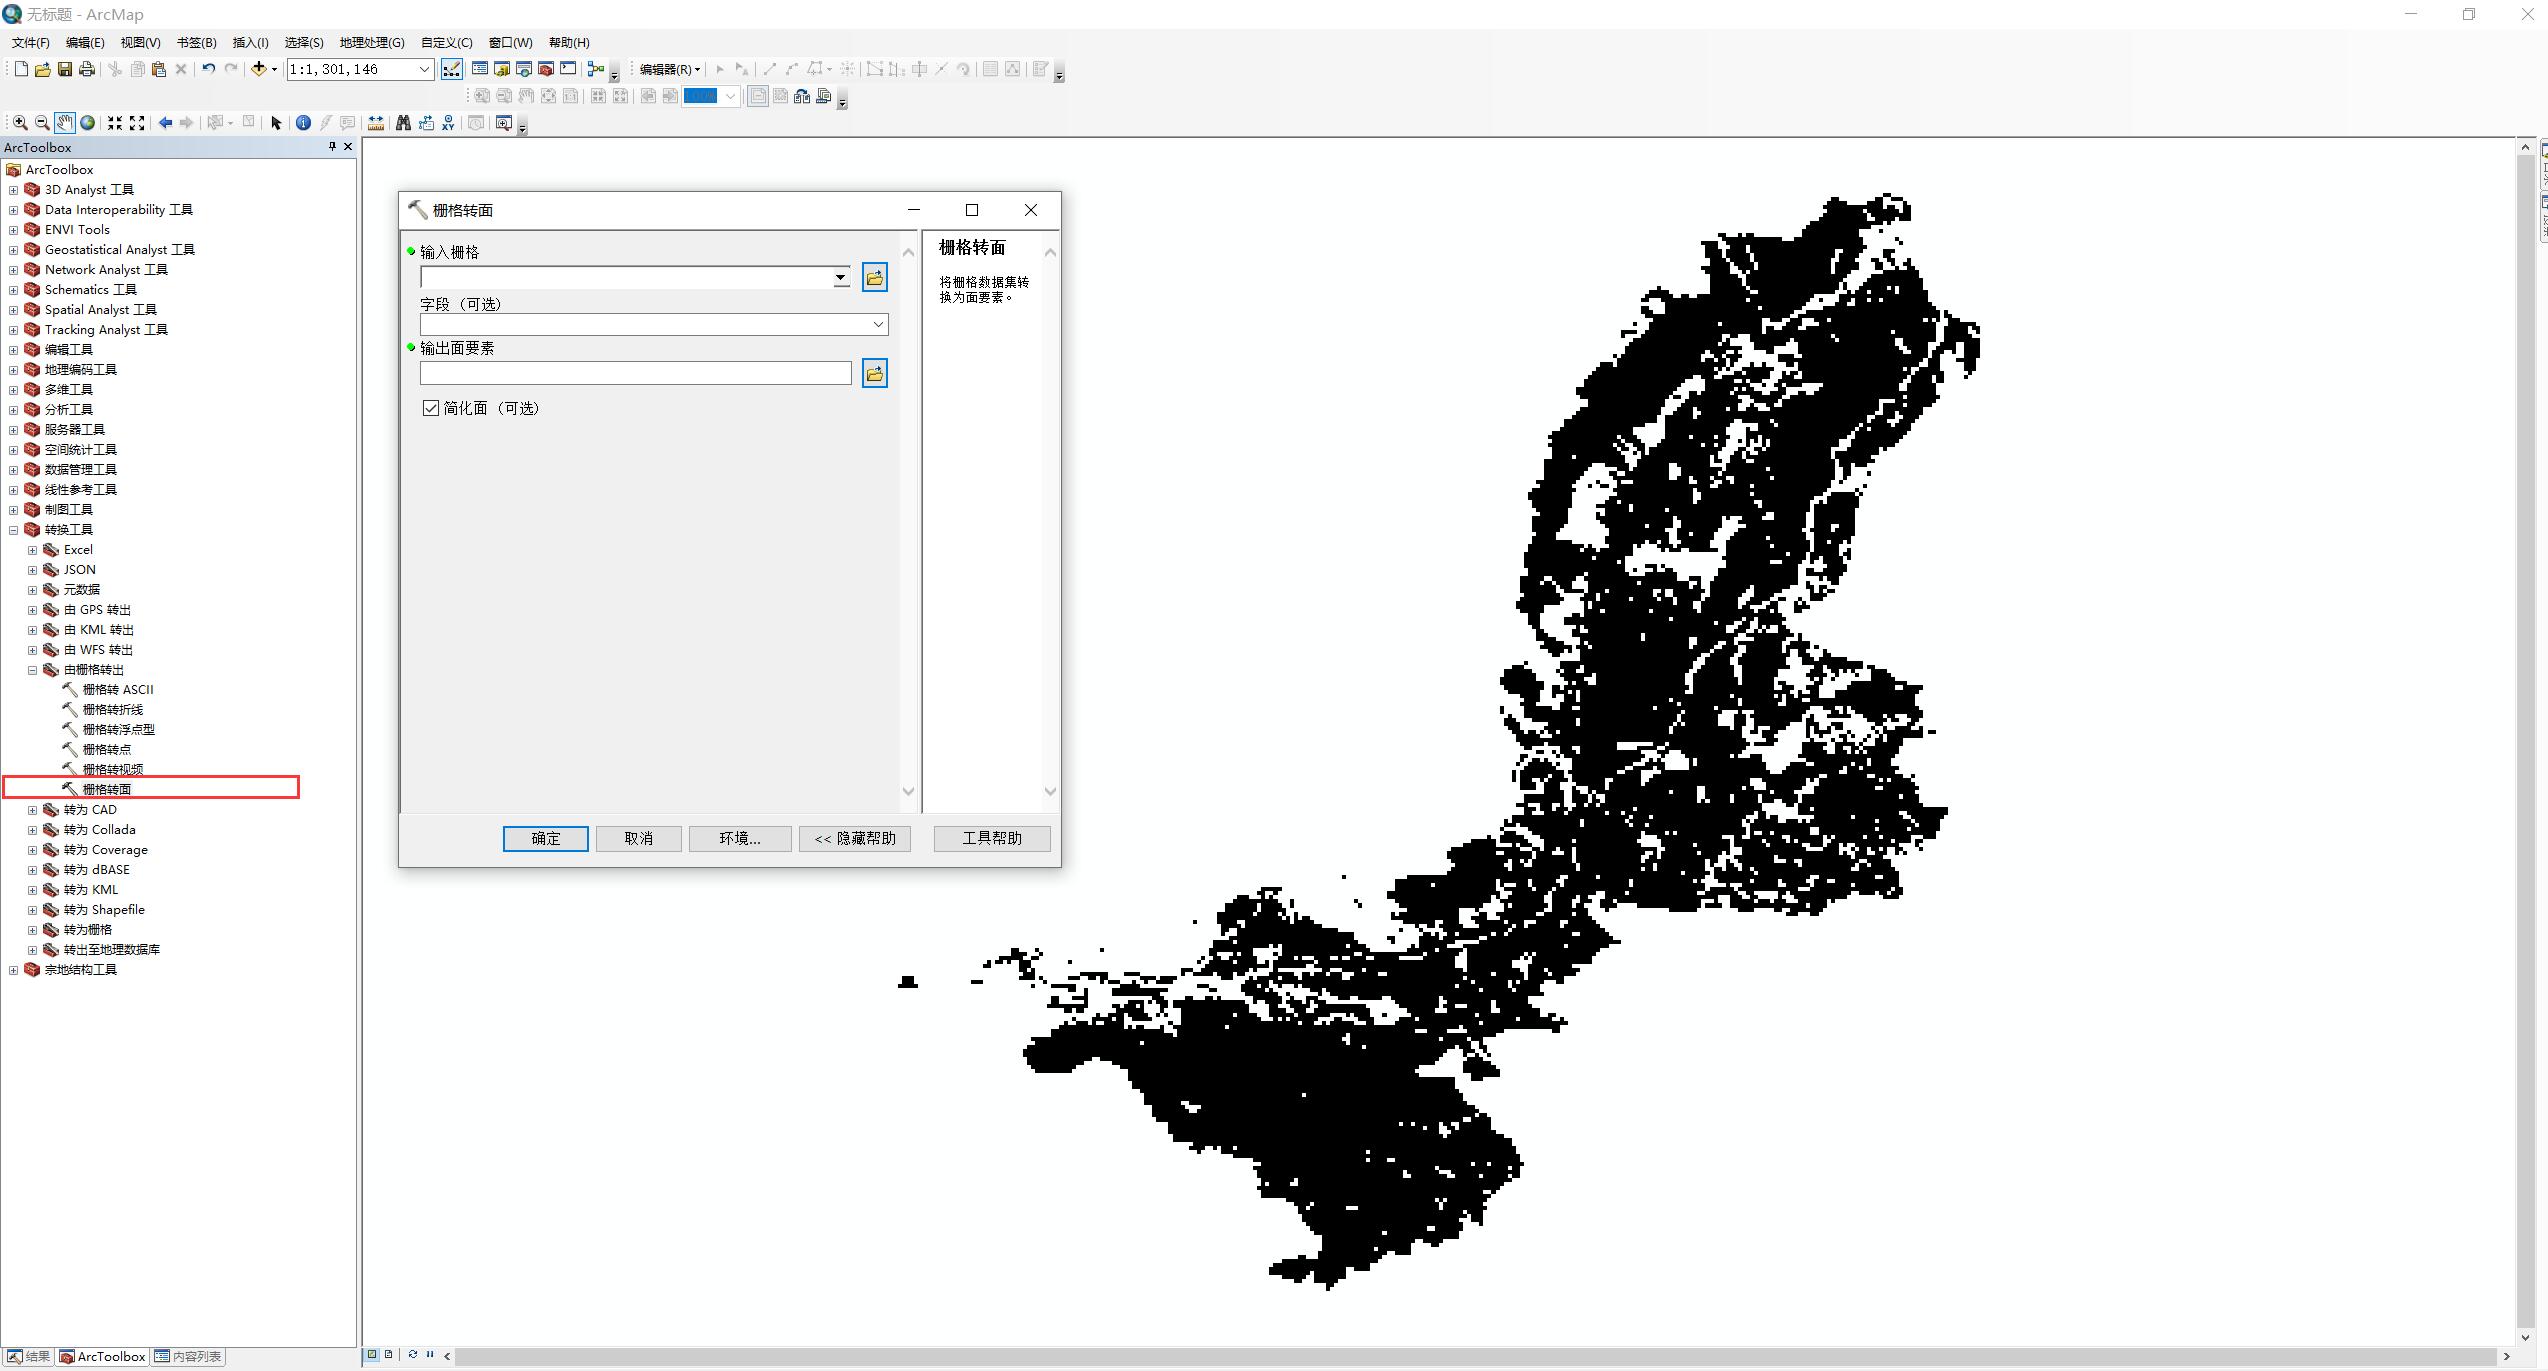
Task: Click the 环境... button
Action: (739, 838)
